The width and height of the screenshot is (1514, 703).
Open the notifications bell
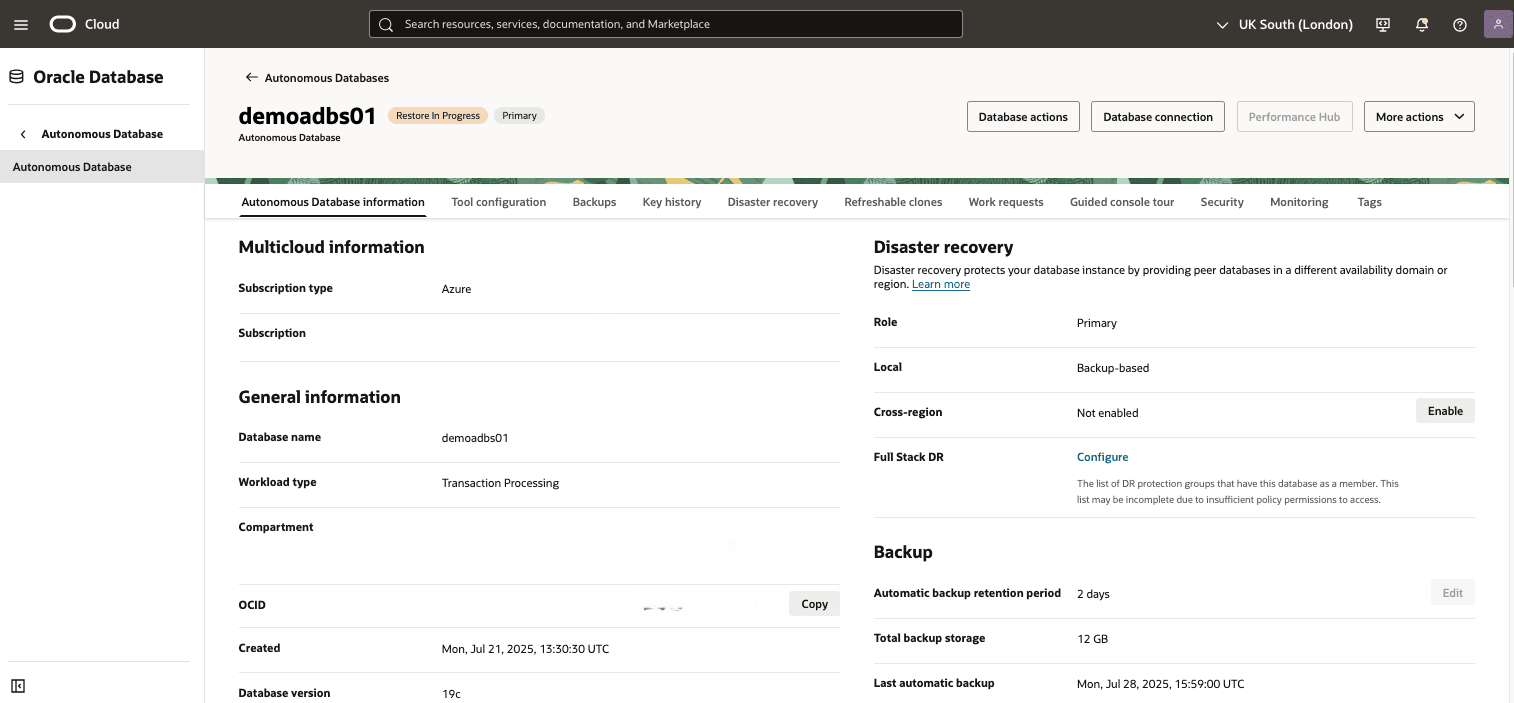[x=1421, y=24]
